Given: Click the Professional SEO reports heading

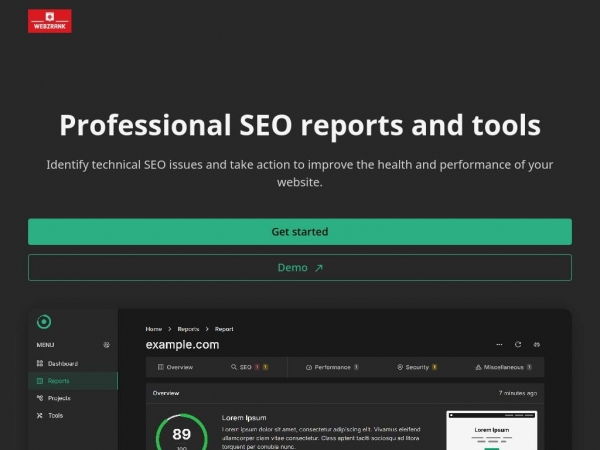Looking at the screenshot, I should 300,125.
